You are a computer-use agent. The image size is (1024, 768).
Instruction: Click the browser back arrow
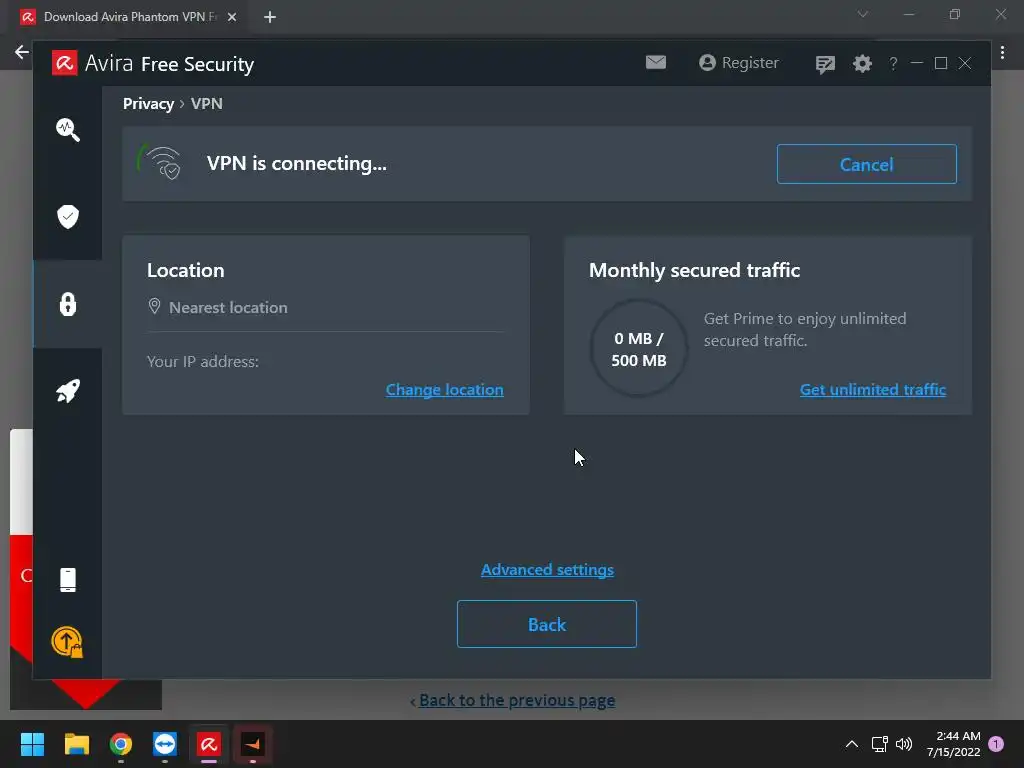tap(22, 52)
